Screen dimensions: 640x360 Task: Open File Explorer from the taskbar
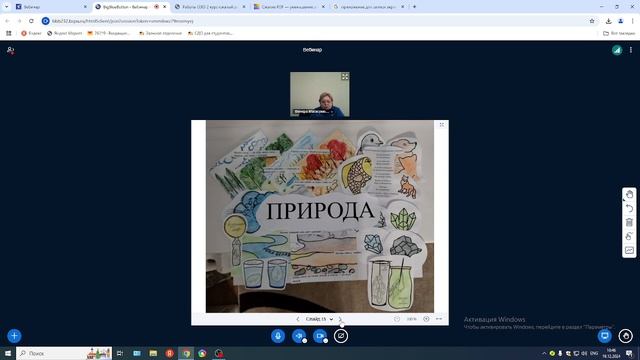153,353
